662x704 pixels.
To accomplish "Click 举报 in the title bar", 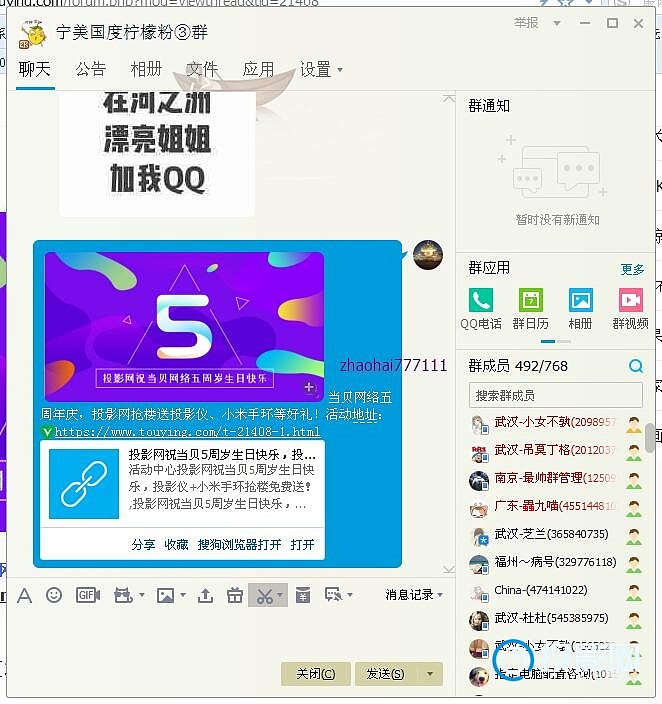I will coord(526,22).
